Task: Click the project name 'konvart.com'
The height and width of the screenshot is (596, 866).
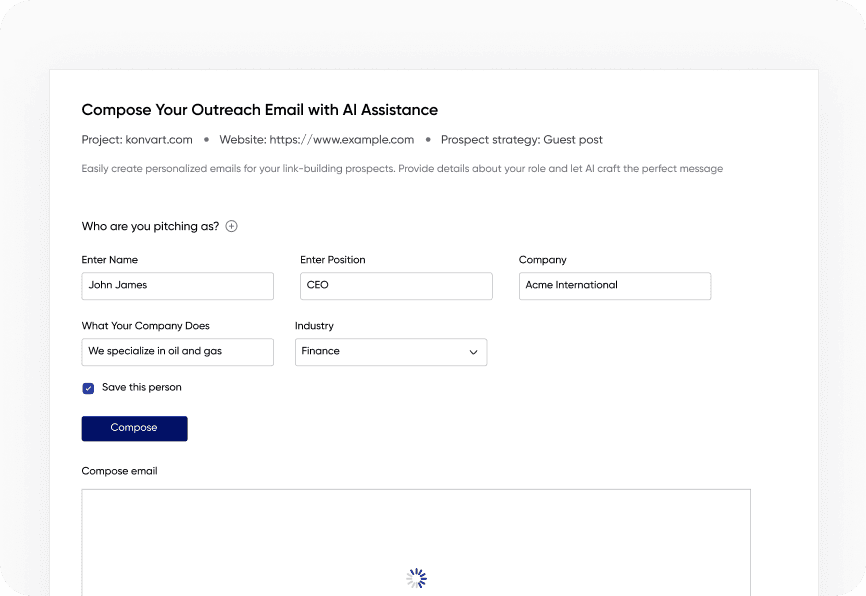Action: (160, 140)
